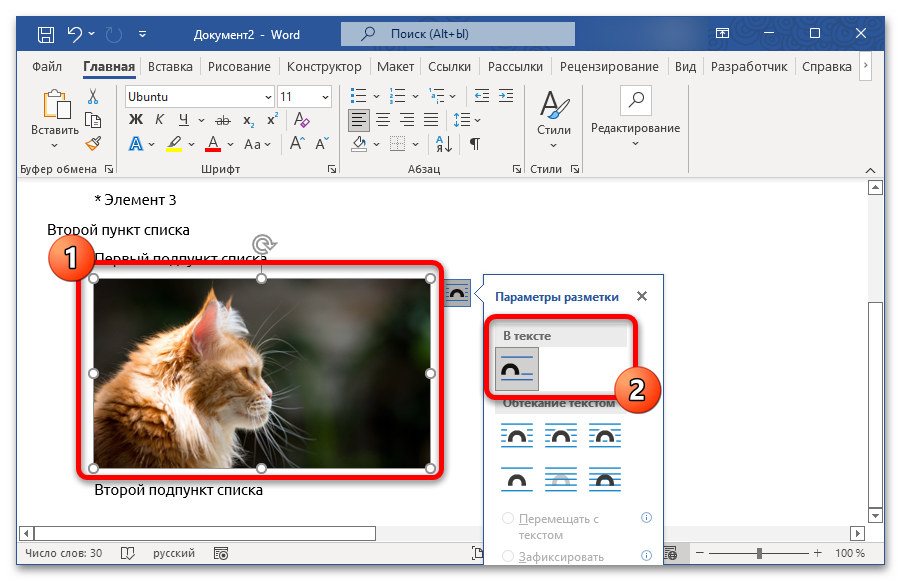Toggle subscript formatting
Viewport: 901px width, 581px height.
(x=248, y=120)
